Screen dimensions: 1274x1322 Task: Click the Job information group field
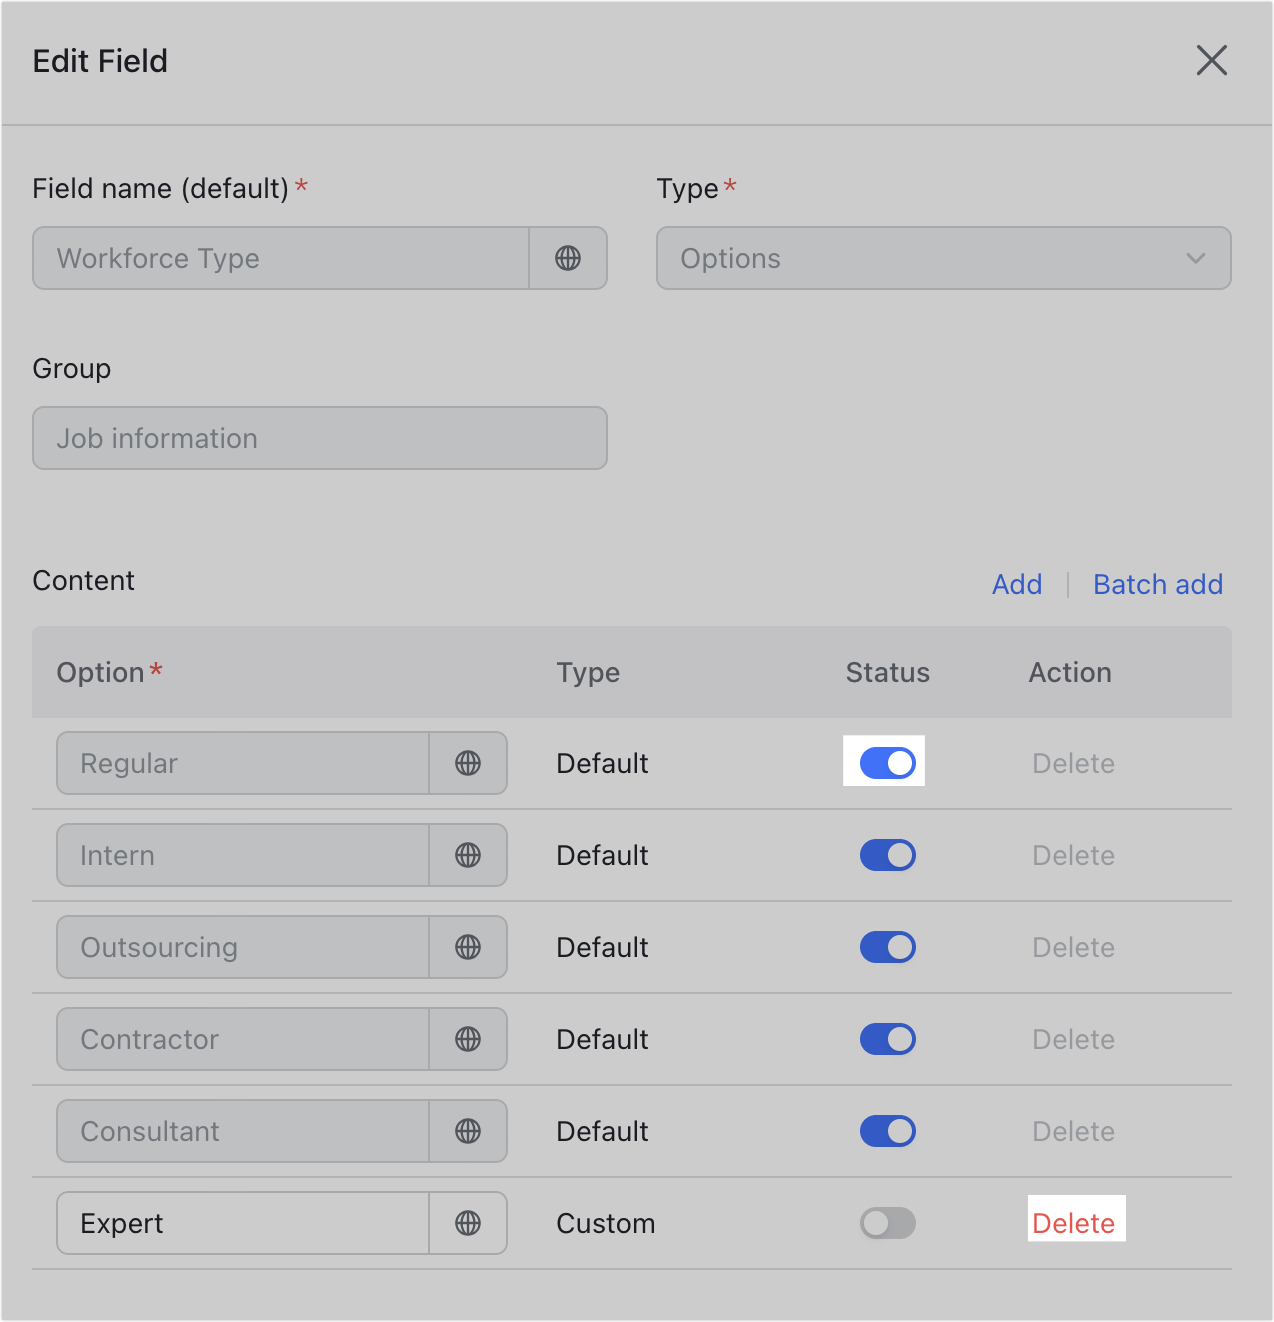pos(320,438)
